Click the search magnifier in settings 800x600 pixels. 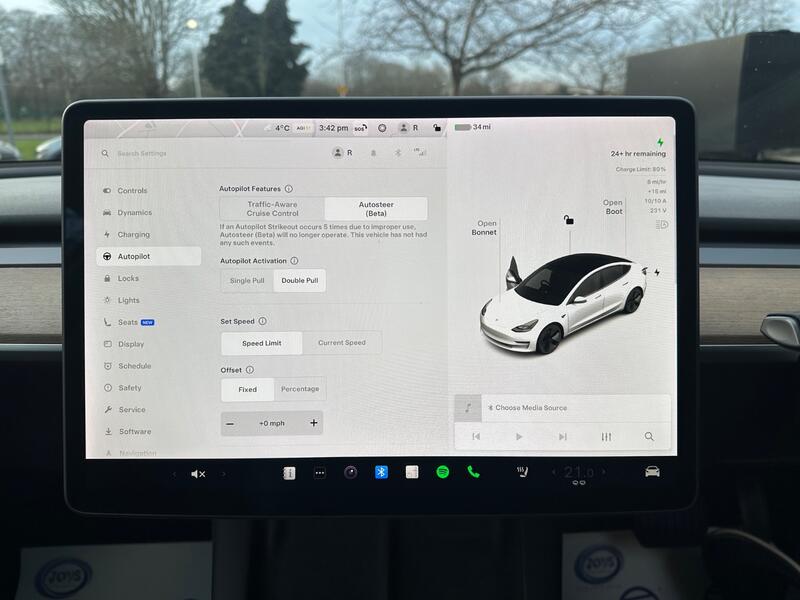point(105,154)
